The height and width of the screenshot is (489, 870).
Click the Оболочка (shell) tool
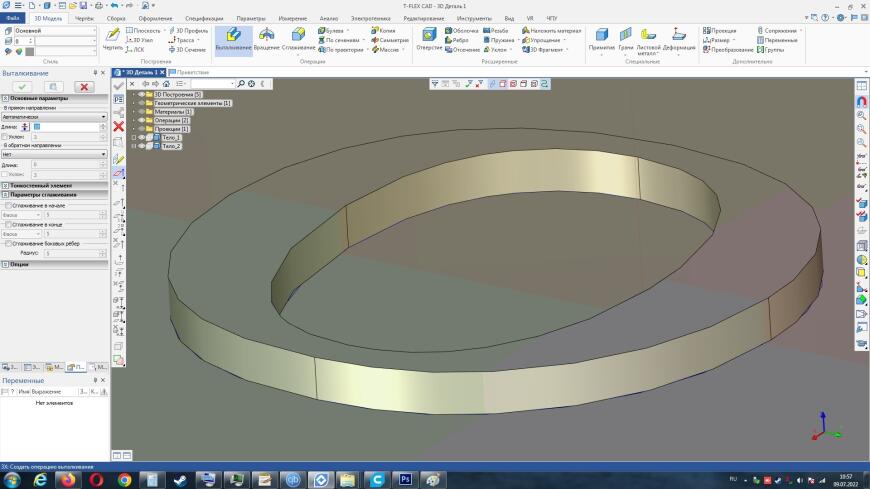462,31
